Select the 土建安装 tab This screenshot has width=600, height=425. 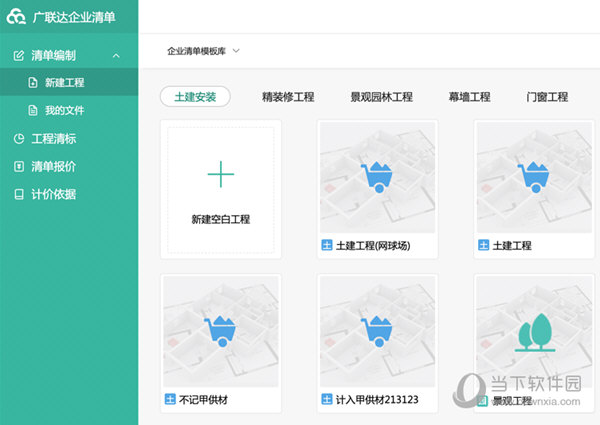[x=195, y=97]
